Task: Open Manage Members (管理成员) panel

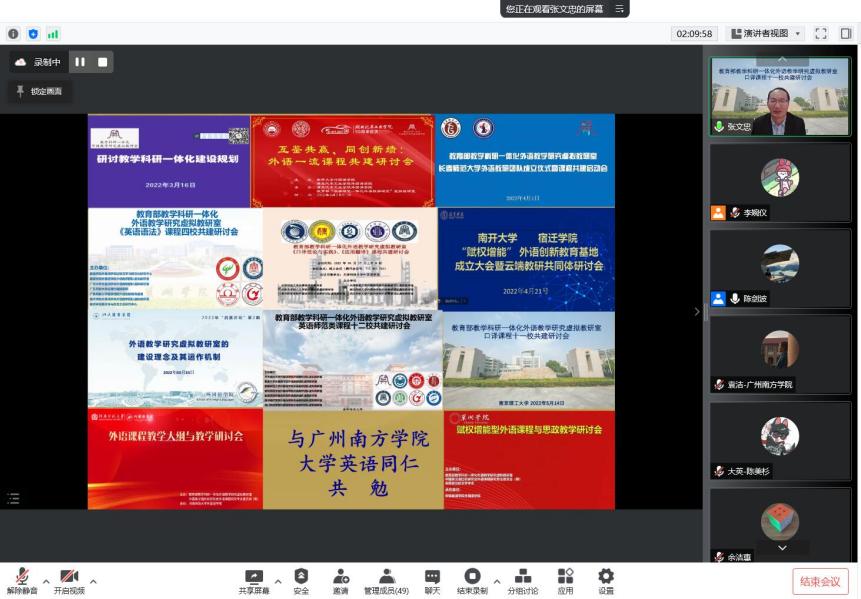Action: (x=386, y=577)
